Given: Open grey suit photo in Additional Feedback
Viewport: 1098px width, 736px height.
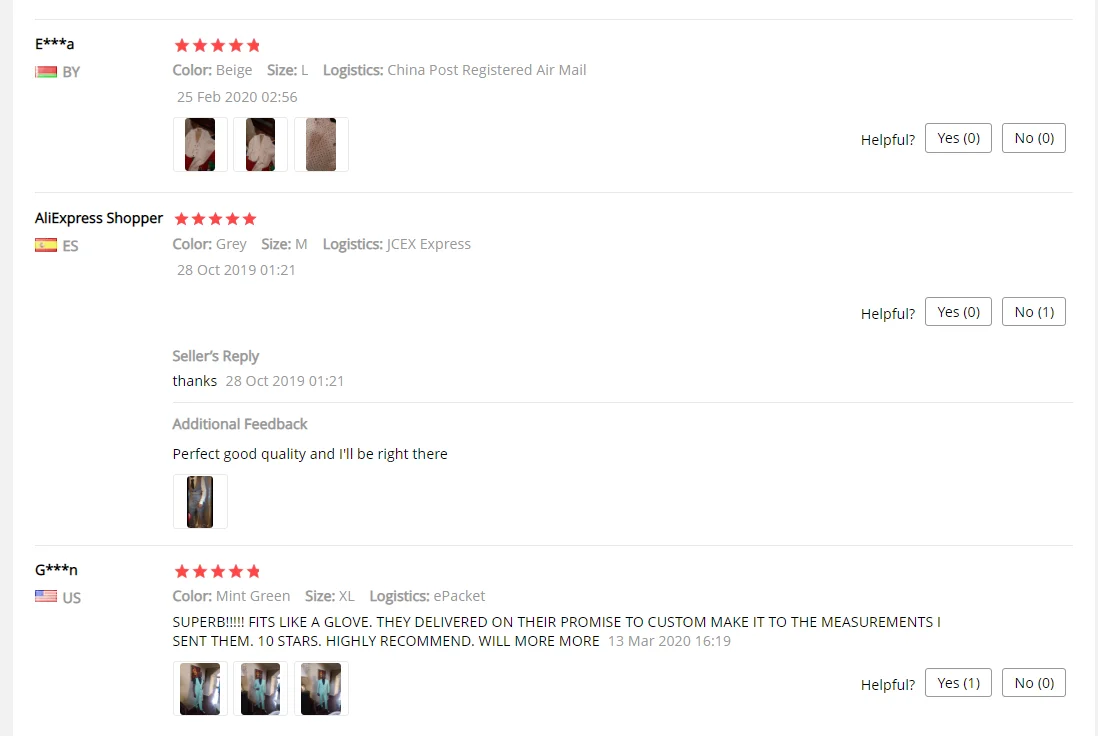Looking at the screenshot, I should (200, 501).
